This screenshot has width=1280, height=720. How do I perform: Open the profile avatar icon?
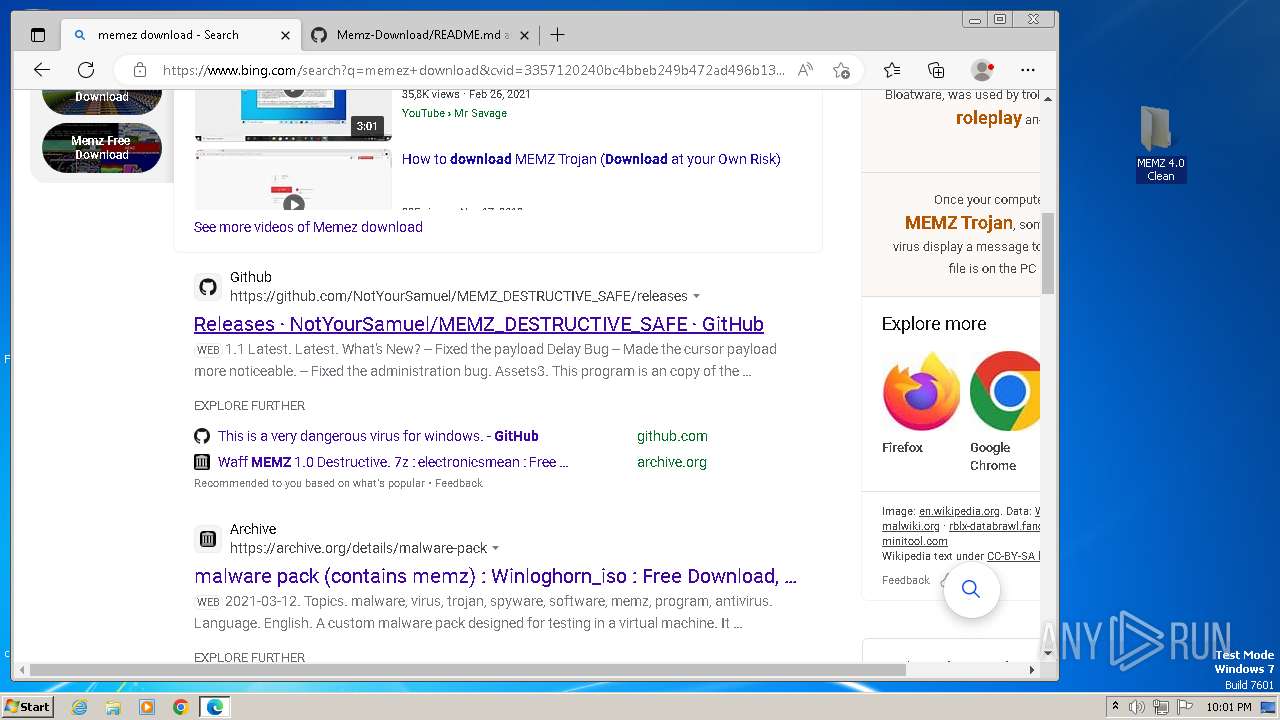coord(982,70)
